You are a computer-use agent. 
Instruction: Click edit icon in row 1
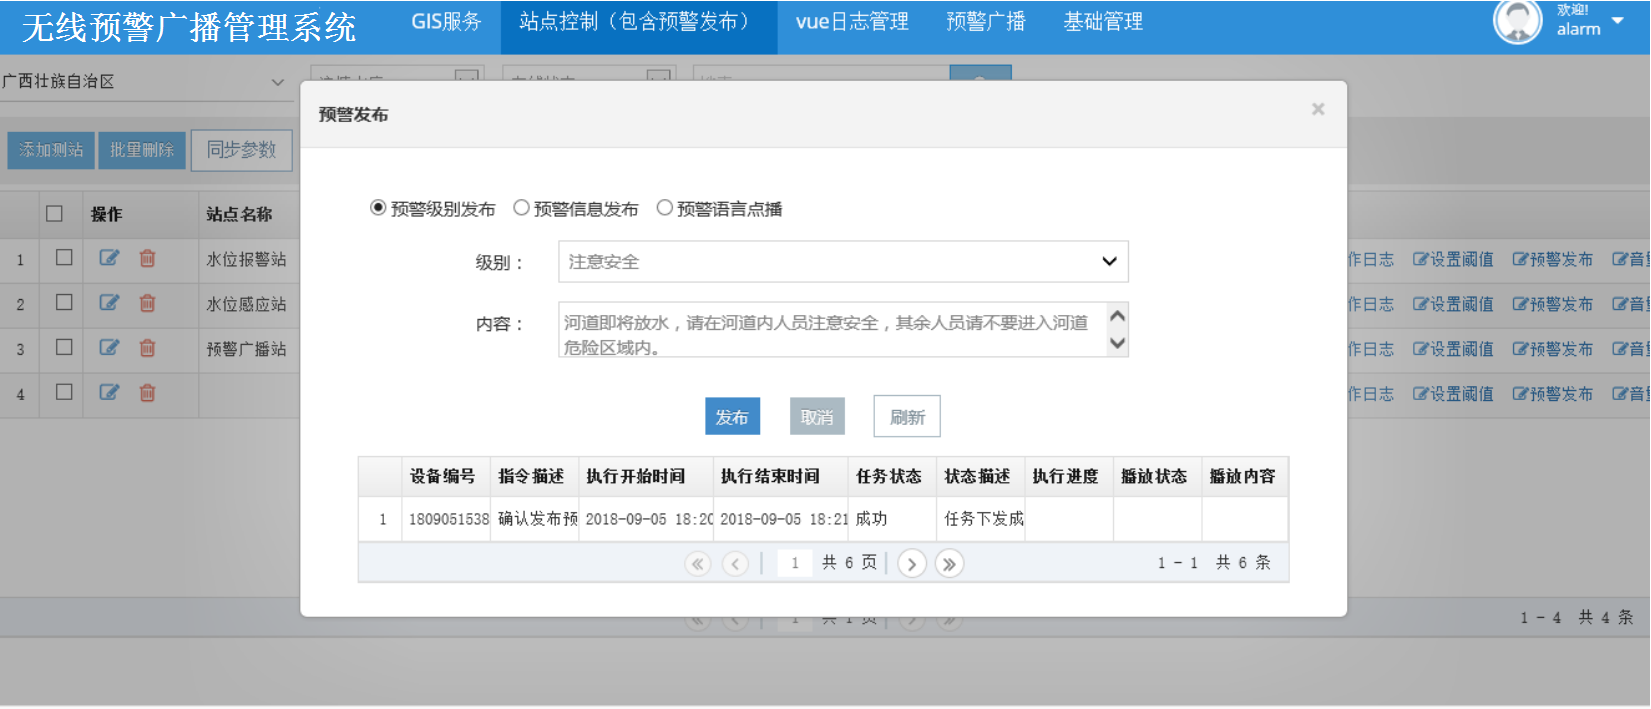109,258
